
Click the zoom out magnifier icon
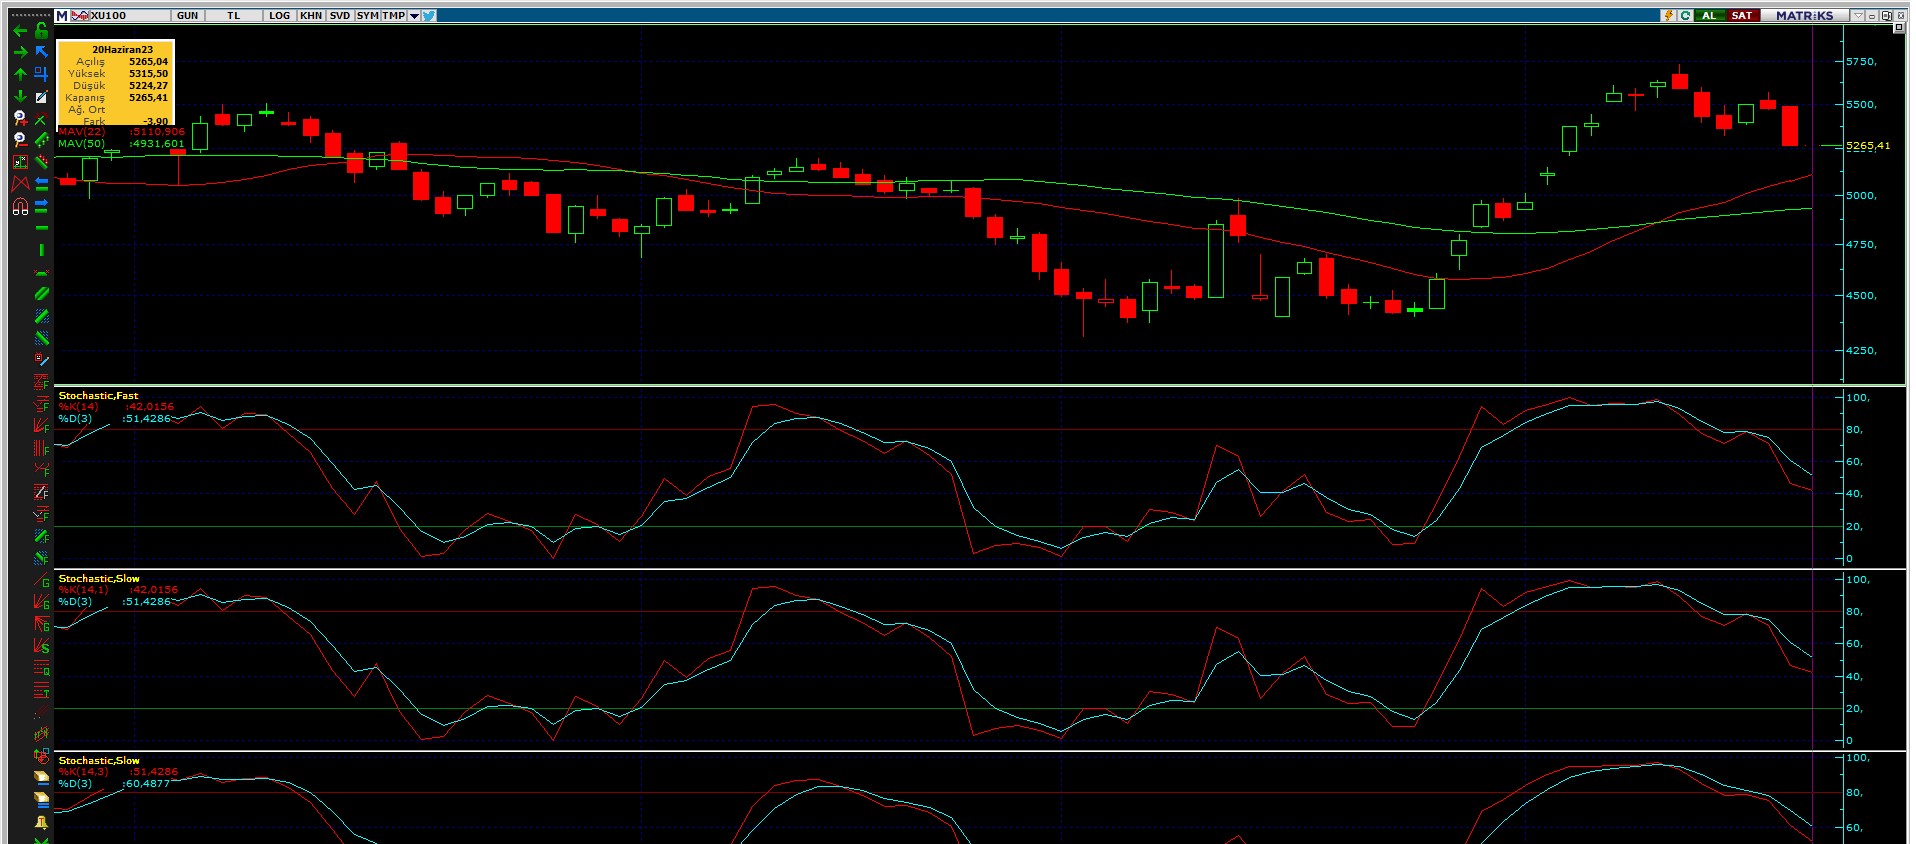click(x=20, y=139)
